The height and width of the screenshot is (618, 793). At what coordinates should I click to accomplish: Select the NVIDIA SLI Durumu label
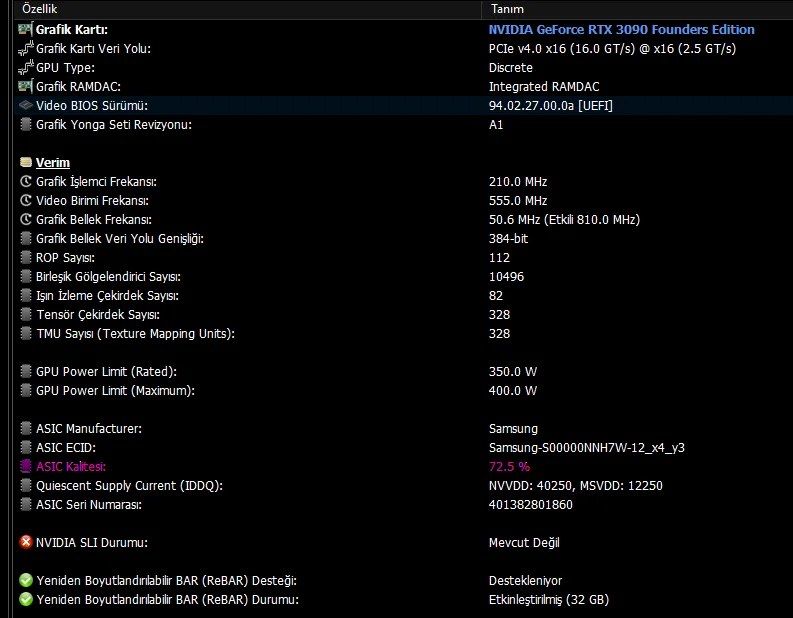(x=92, y=543)
